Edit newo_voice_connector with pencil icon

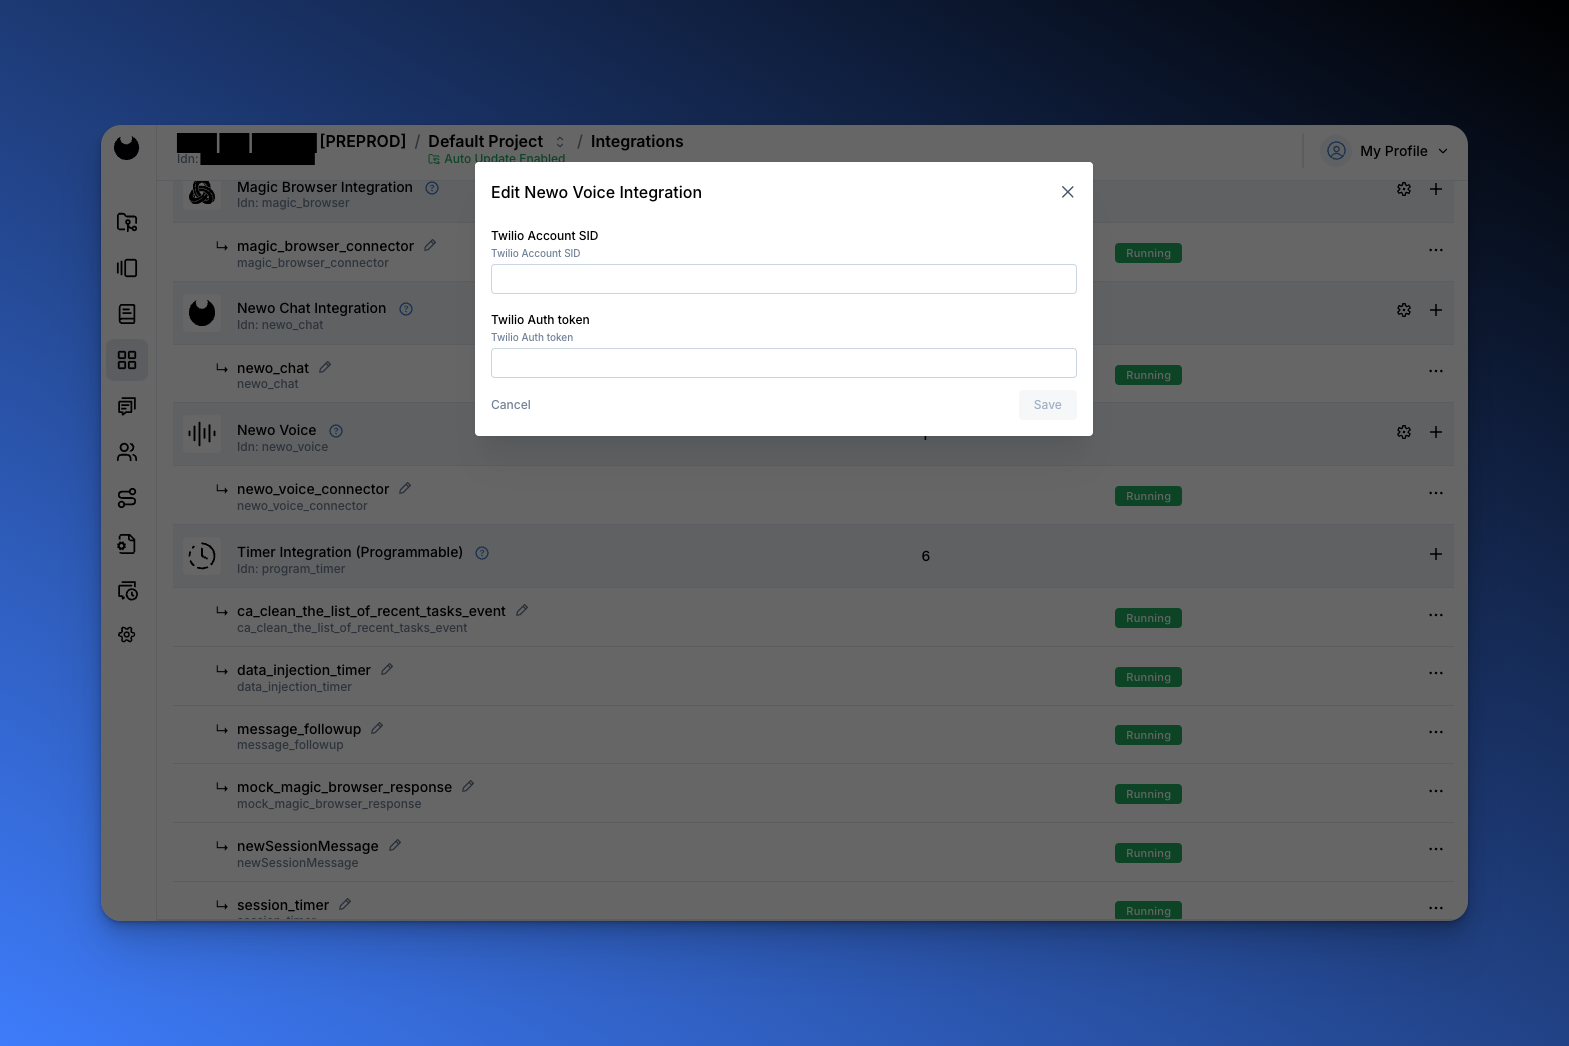click(x=405, y=488)
